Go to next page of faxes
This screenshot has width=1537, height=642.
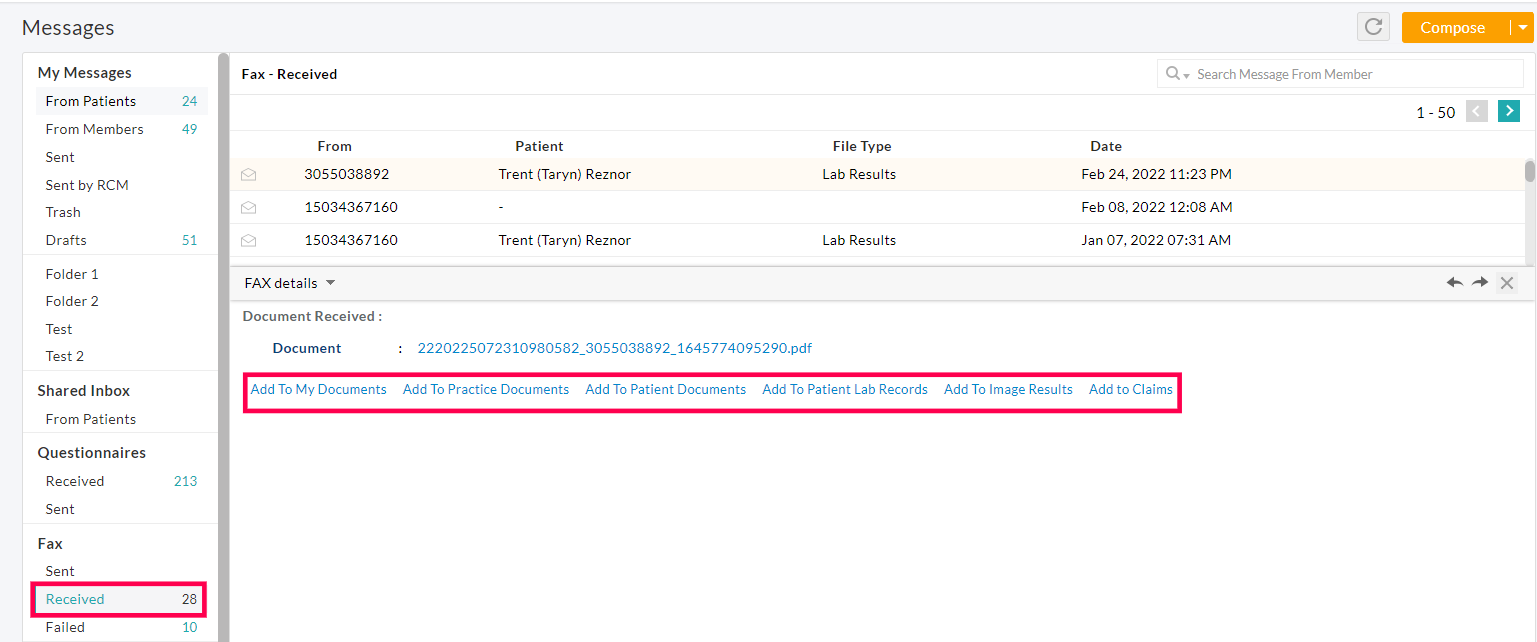click(1509, 111)
